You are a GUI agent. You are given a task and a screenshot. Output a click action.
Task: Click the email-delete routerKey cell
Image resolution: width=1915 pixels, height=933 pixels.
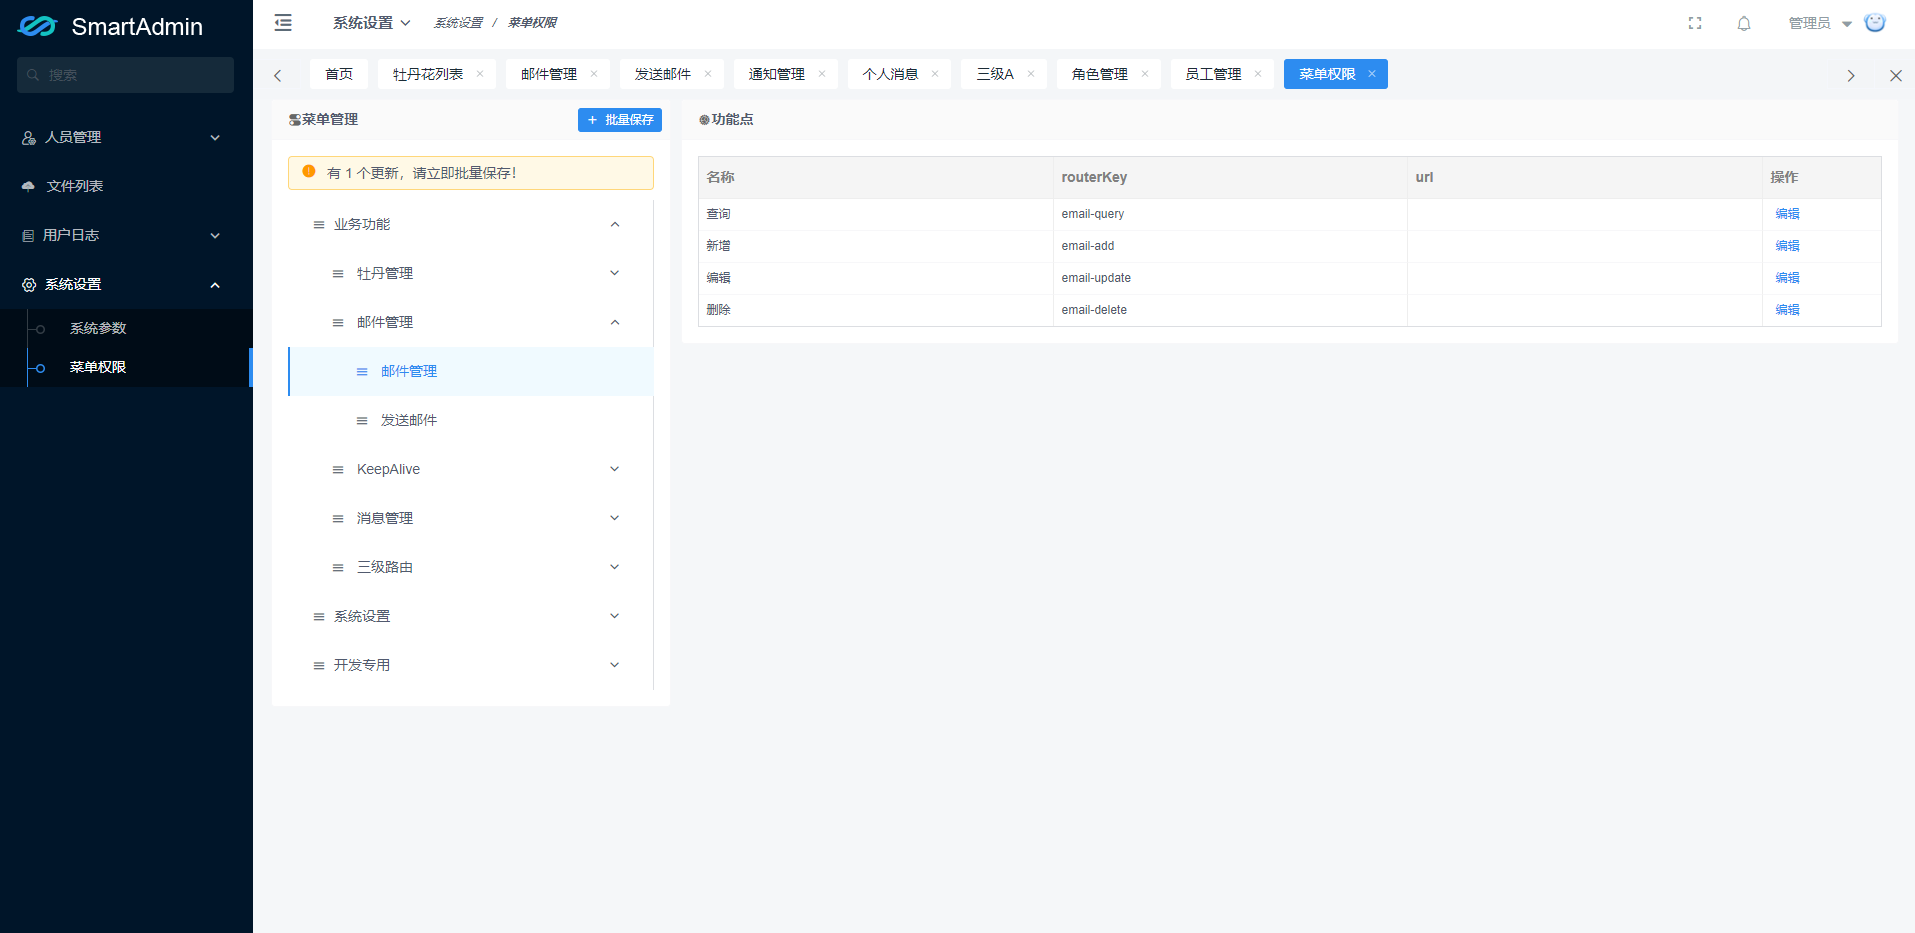coord(1230,310)
